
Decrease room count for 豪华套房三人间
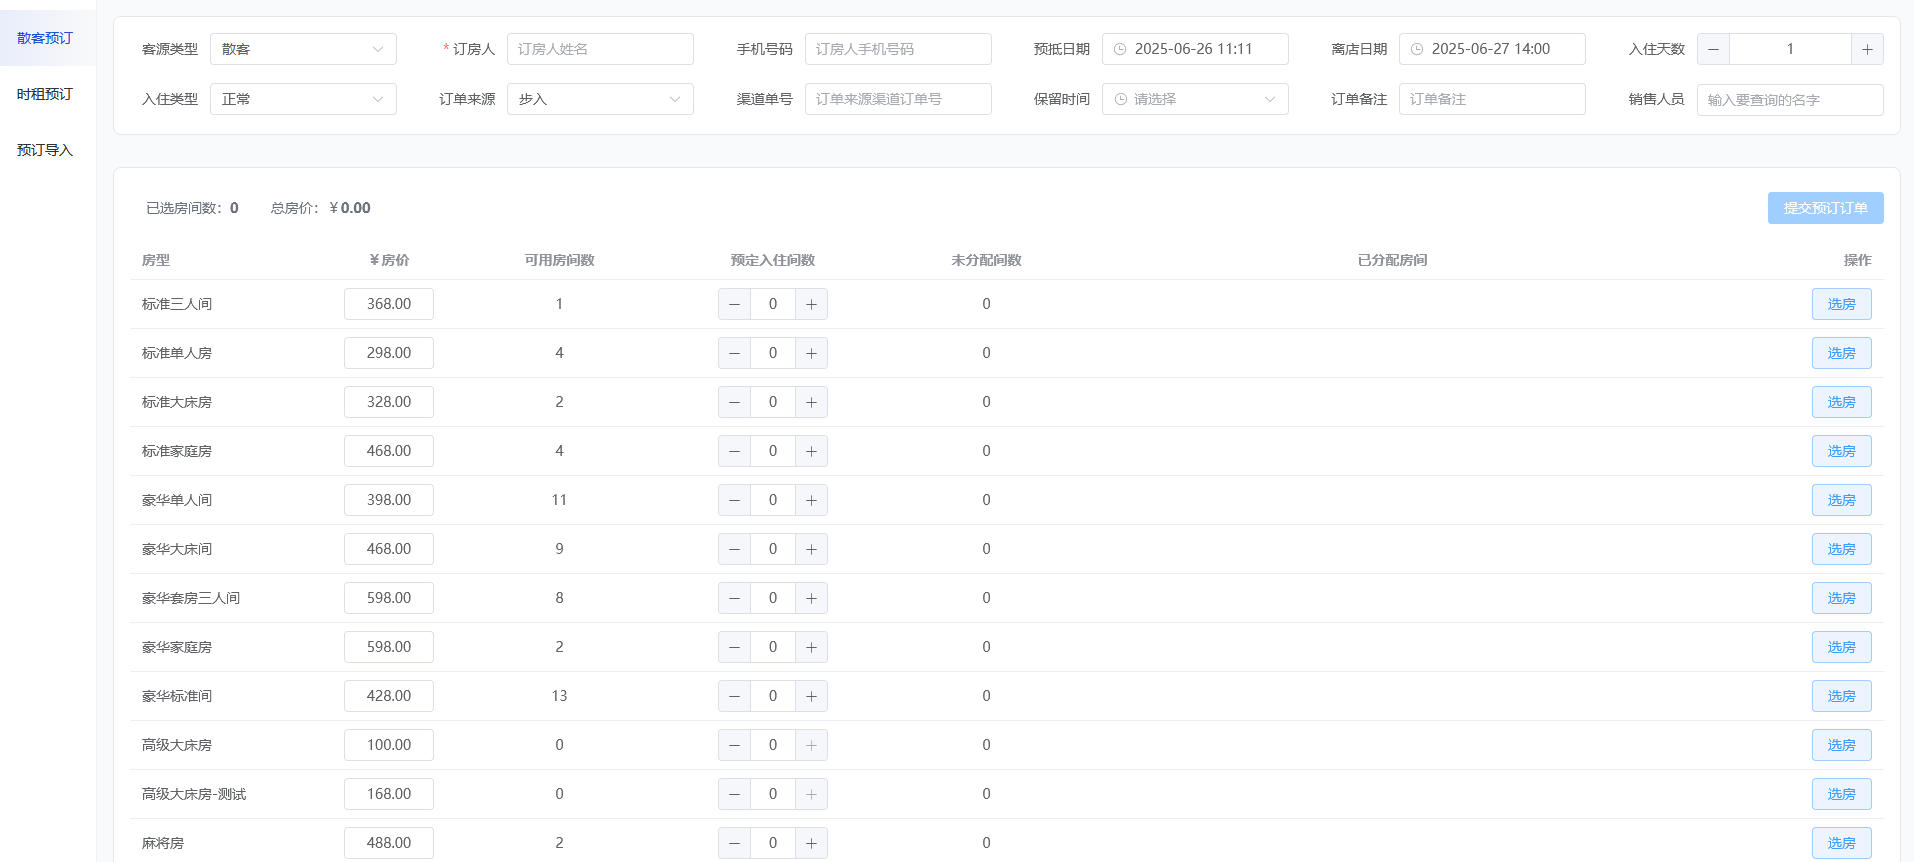(x=734, y=598)
